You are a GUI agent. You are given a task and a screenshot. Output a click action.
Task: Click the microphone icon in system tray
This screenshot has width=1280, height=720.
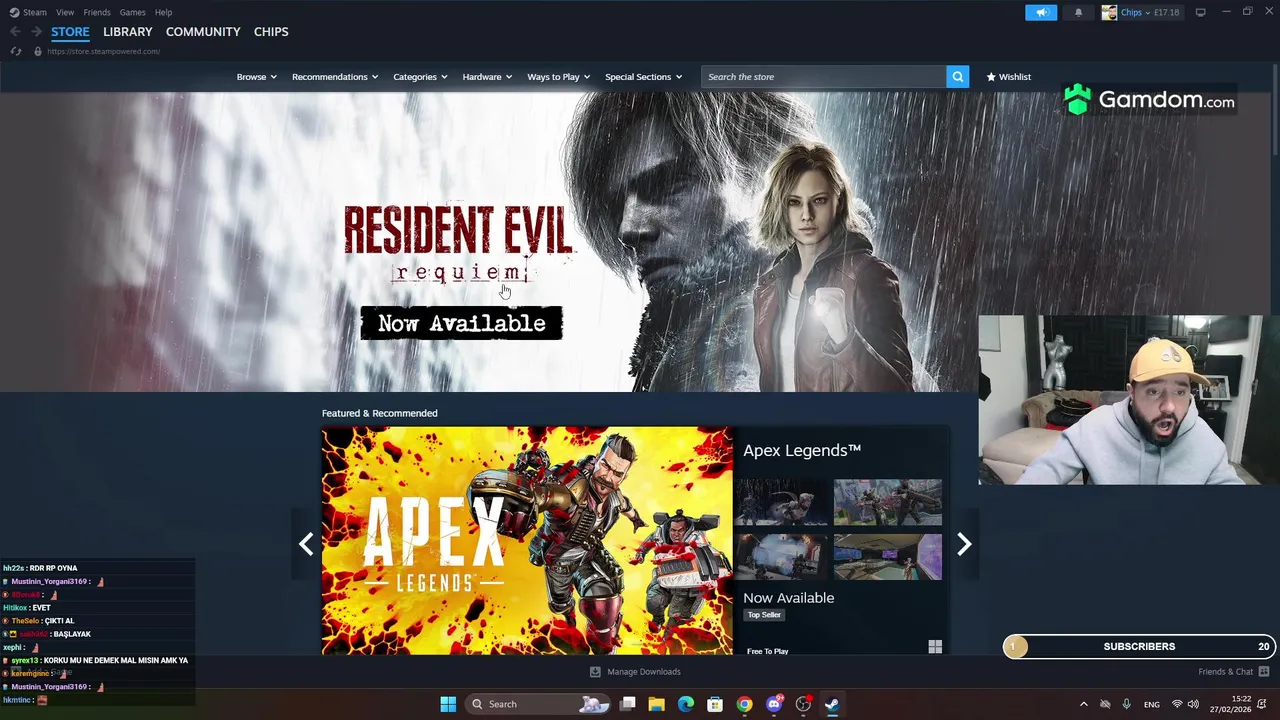(1127, 704)
